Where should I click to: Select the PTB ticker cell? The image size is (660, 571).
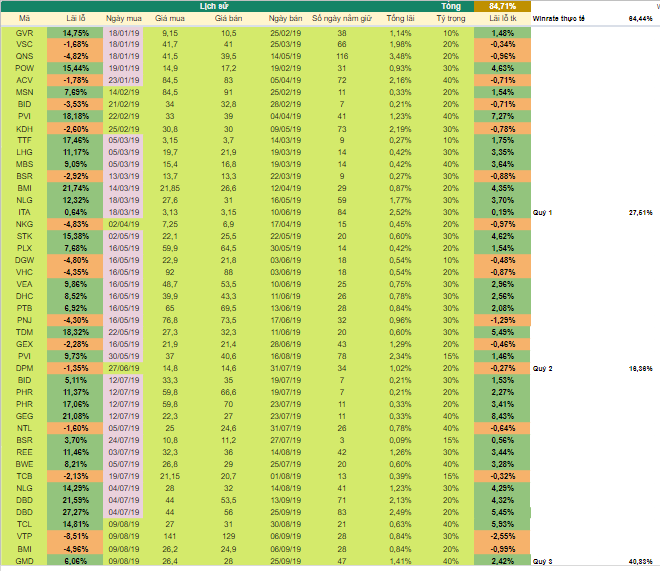(24, 308)
